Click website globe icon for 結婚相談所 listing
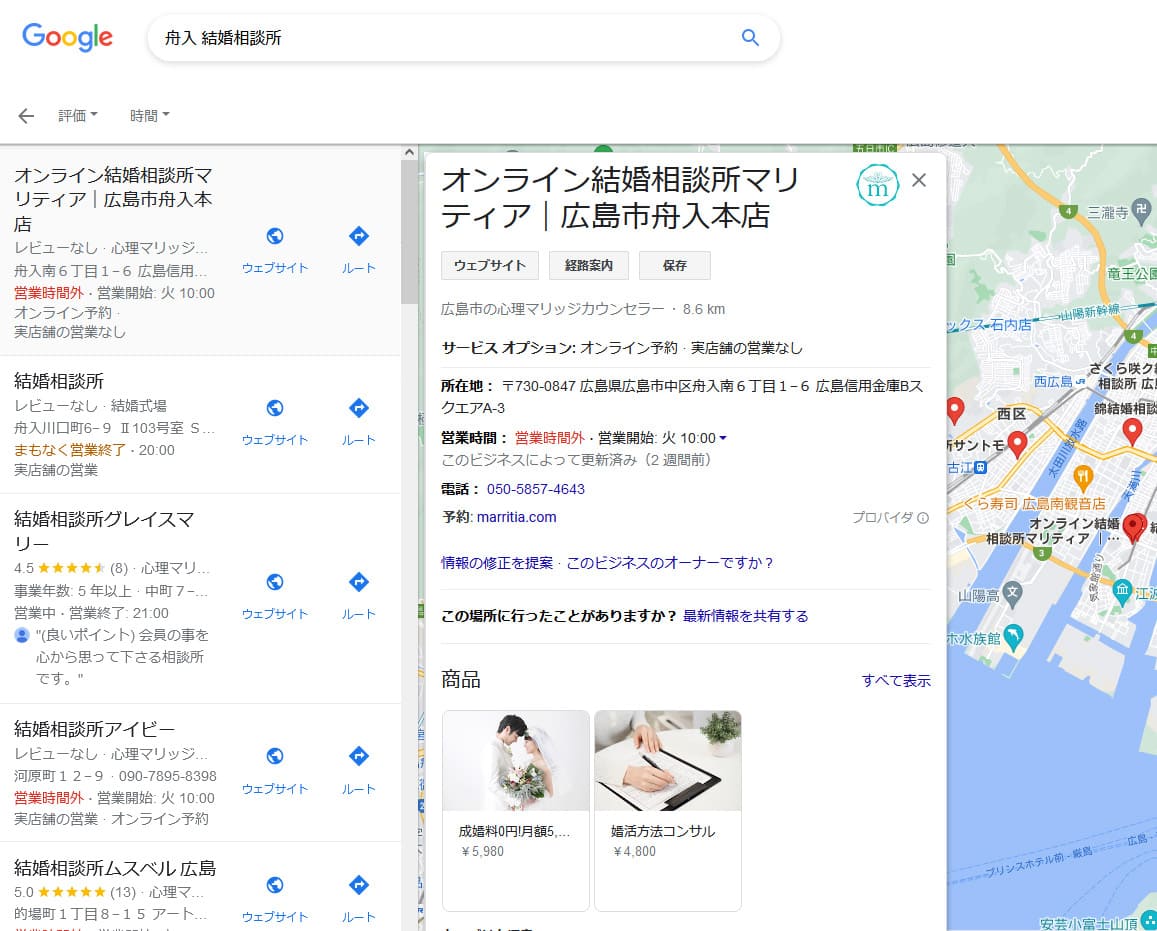Viewport: 1157px width, 931px height. 274,408
